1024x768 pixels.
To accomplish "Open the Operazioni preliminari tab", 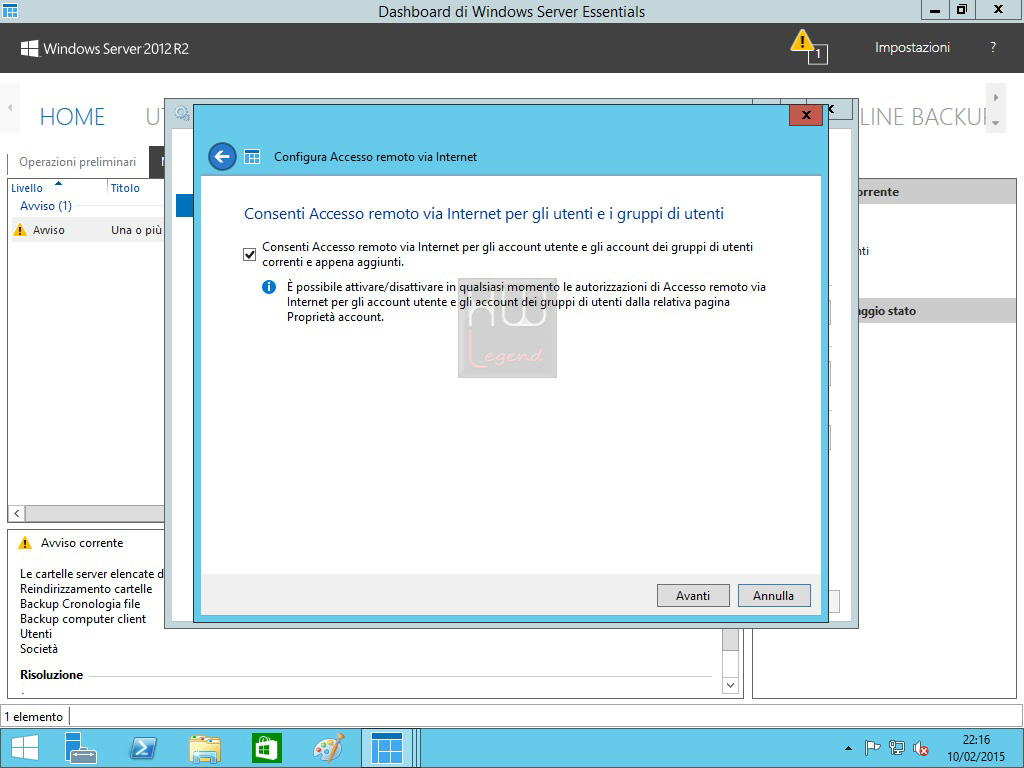I will point(78,162).
